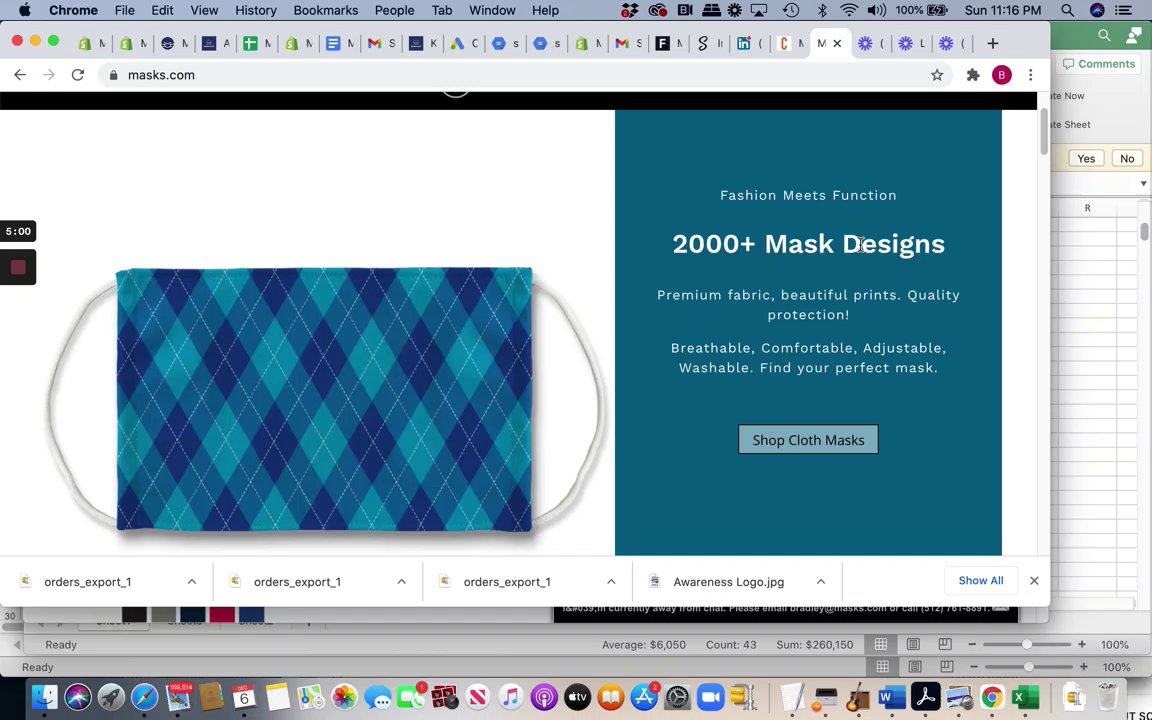Image resolution: width=1152 pixels, height=720 pixels.
Task: Open the Excel formula bar dropdown arrow
Action: coord(1143,184)
